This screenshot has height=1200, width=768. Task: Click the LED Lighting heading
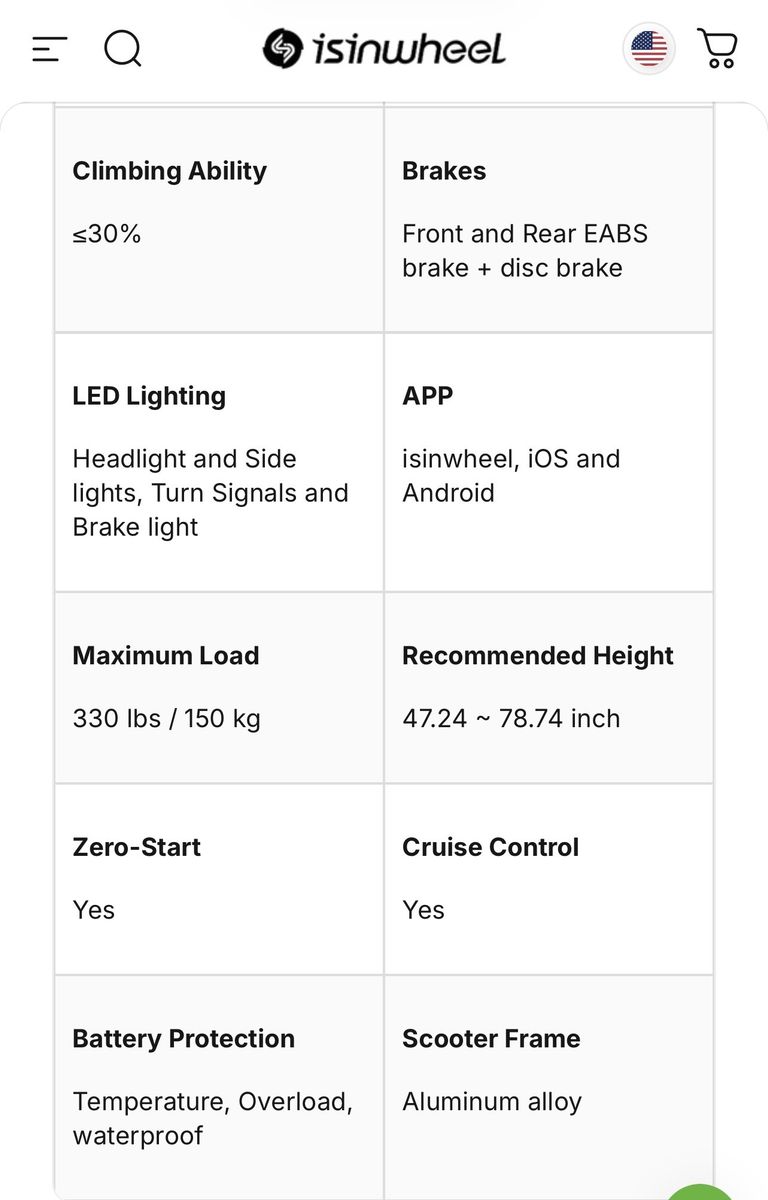pos(149,396)
